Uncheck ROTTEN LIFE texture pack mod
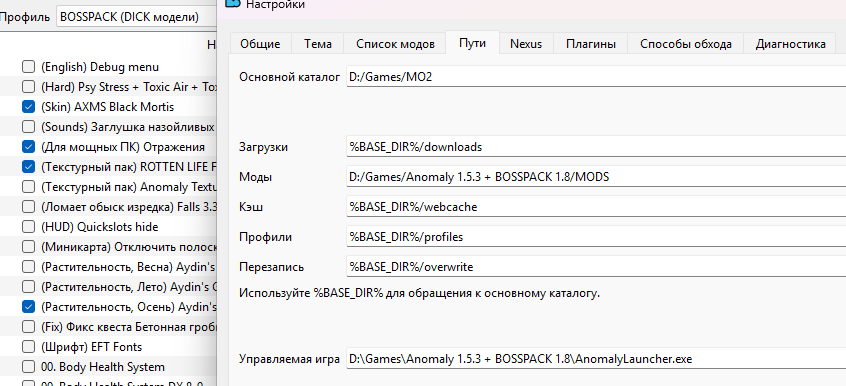Screen dimensions: 846x386 28,167
